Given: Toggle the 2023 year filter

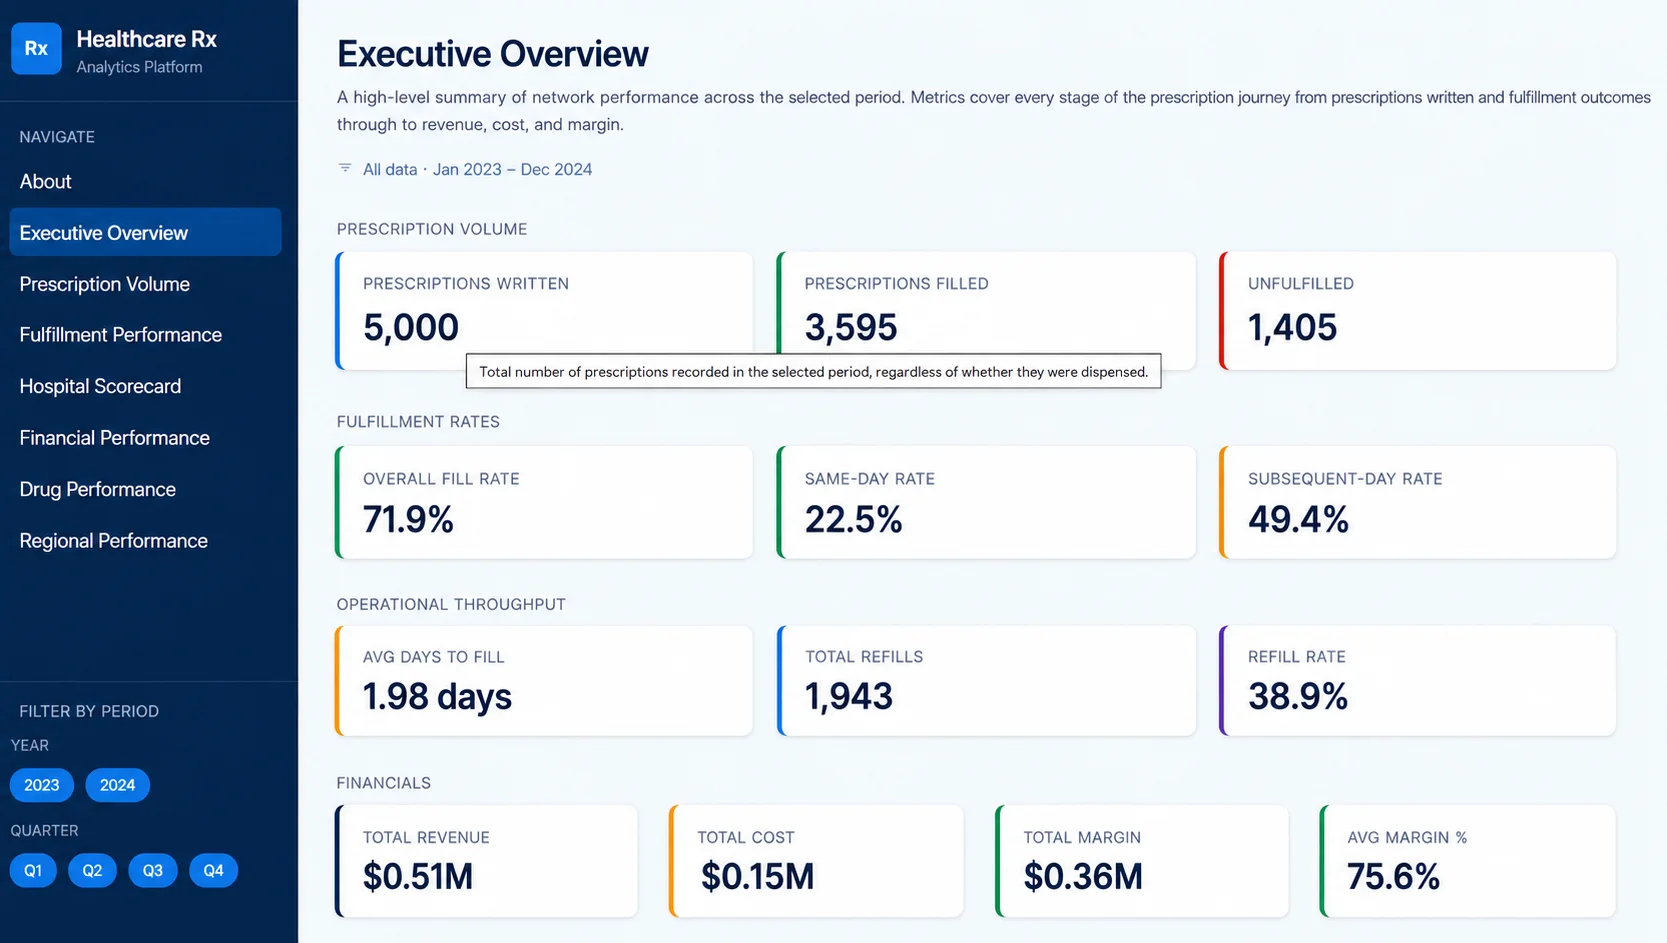Looking at the screenshot, I should point(41,785).
